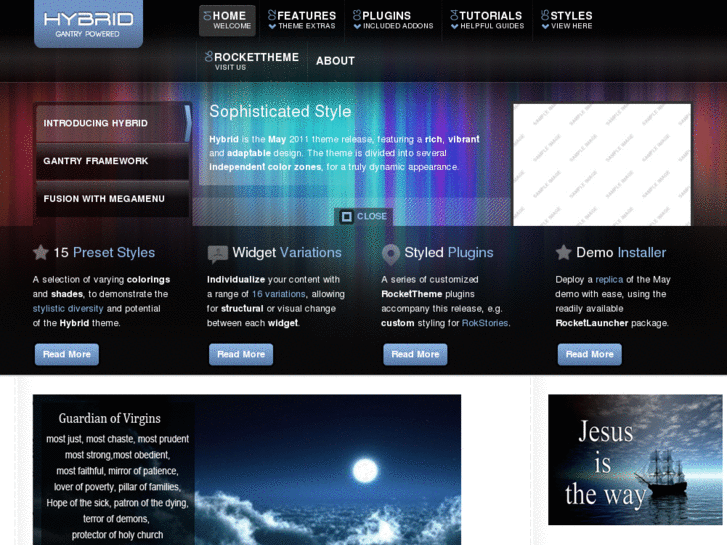Expand the Features dropdown chevron
The image size is (727, 545).
coord(272,26)
